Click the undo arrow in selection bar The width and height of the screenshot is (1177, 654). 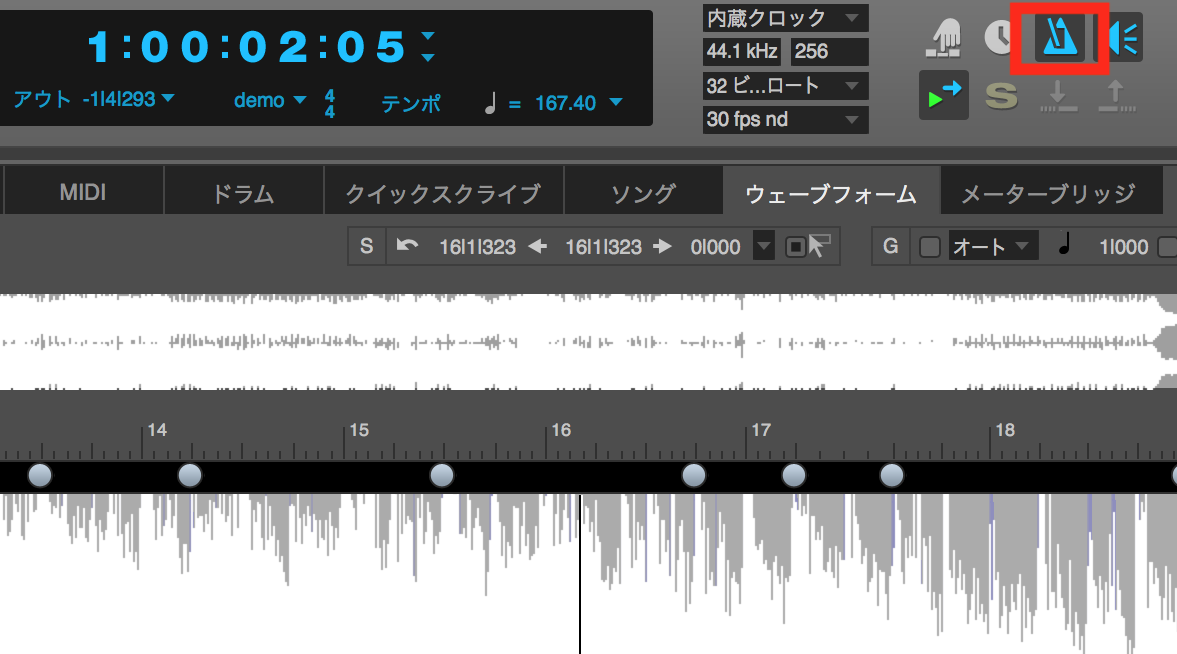(x=407, y=246)
